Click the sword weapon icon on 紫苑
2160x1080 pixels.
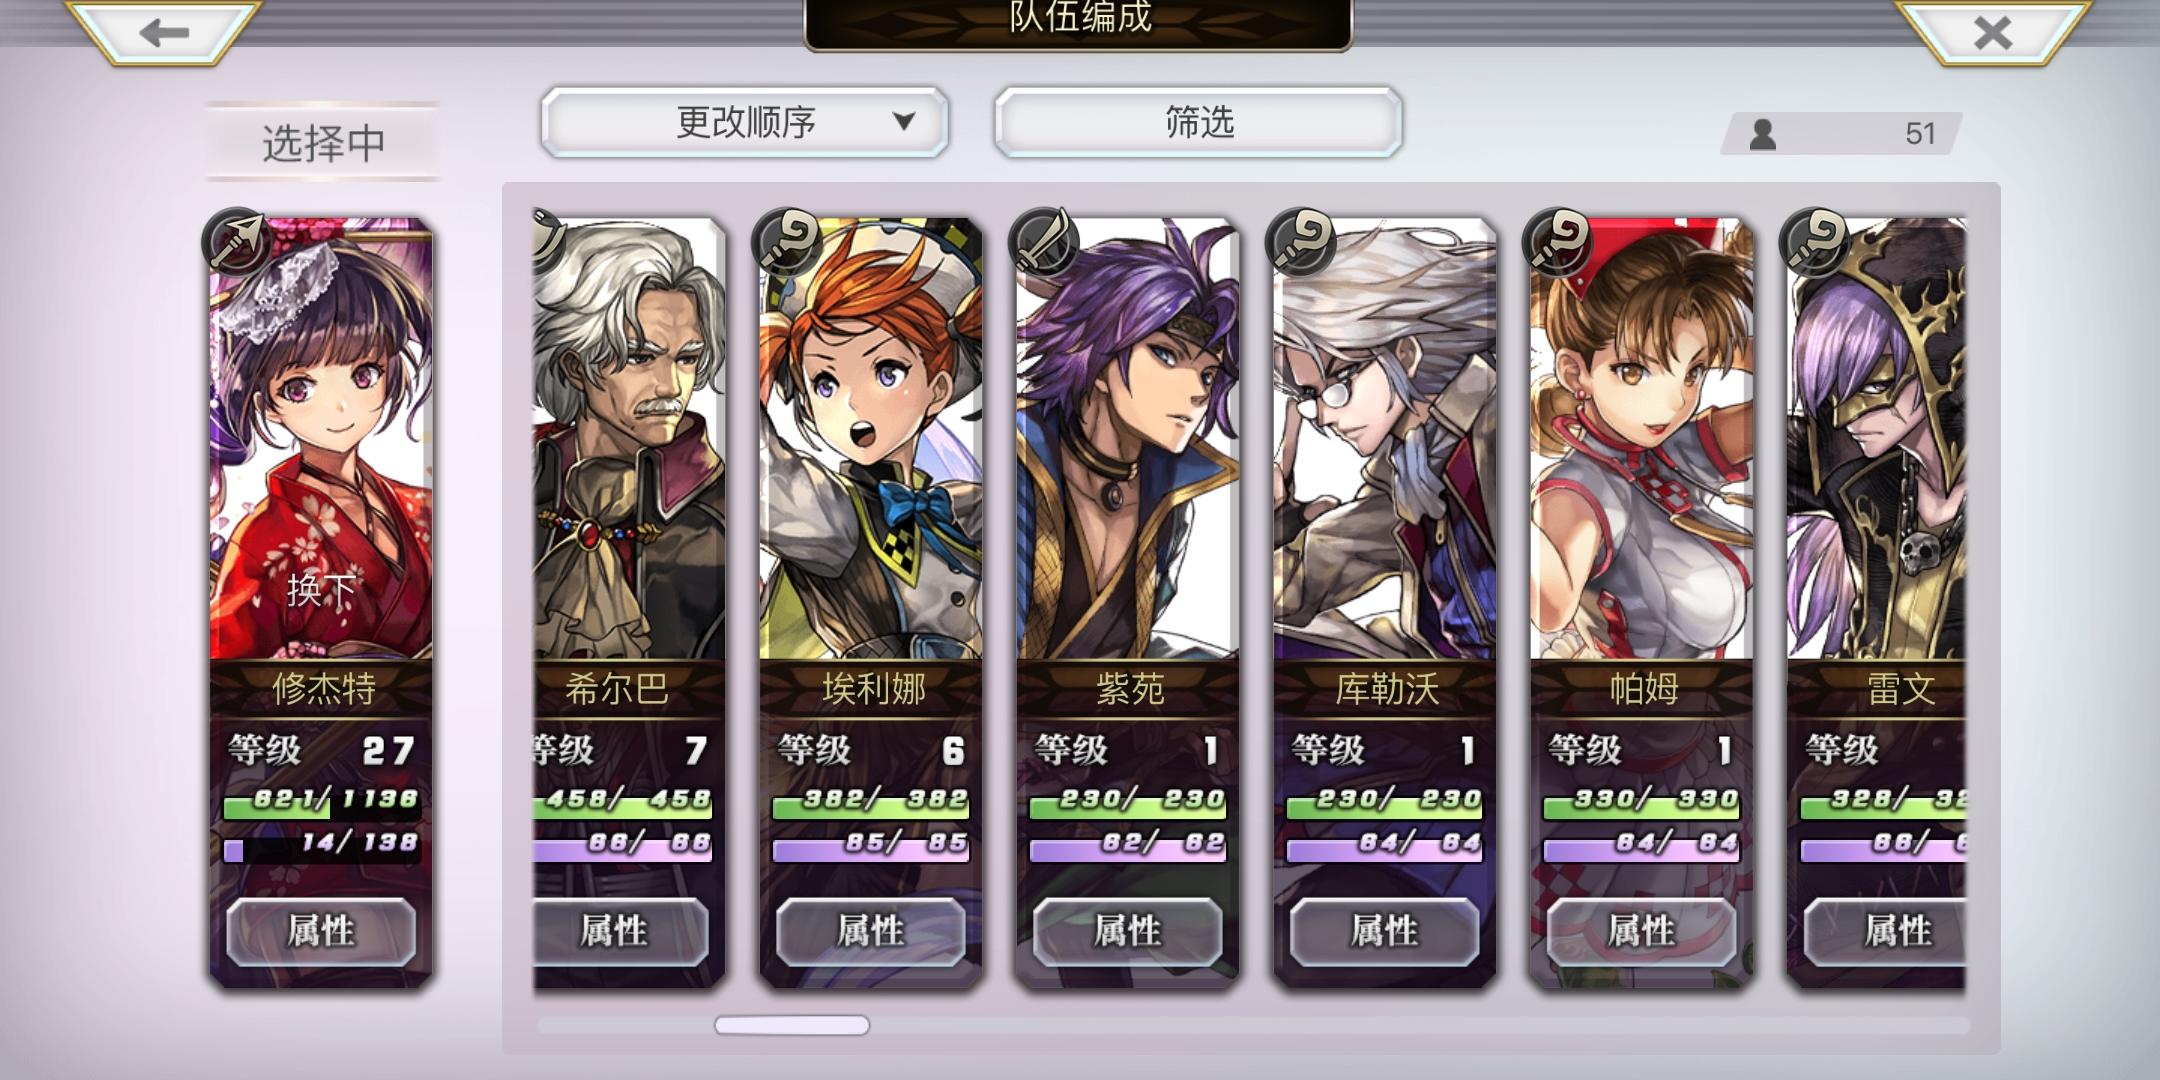[1044, 242]
